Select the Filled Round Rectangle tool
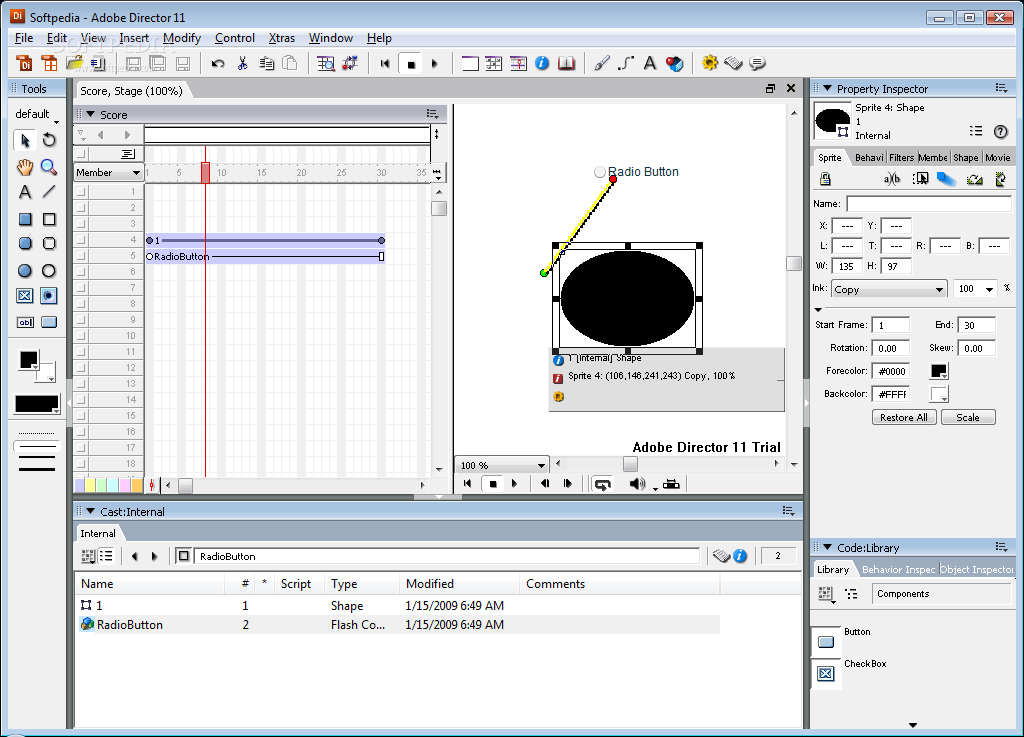Image resolution: width=1024 pixels, height=737 pixels. (25, 243)
